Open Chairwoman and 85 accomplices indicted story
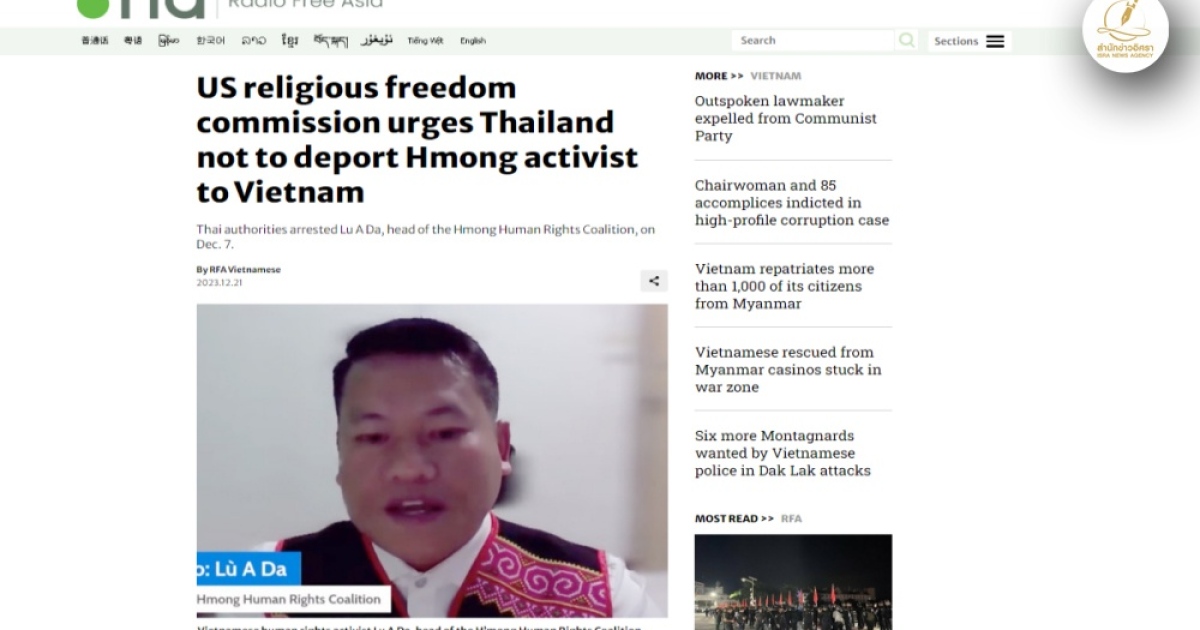Viewport: 1200px width, 630px height. 792,202
